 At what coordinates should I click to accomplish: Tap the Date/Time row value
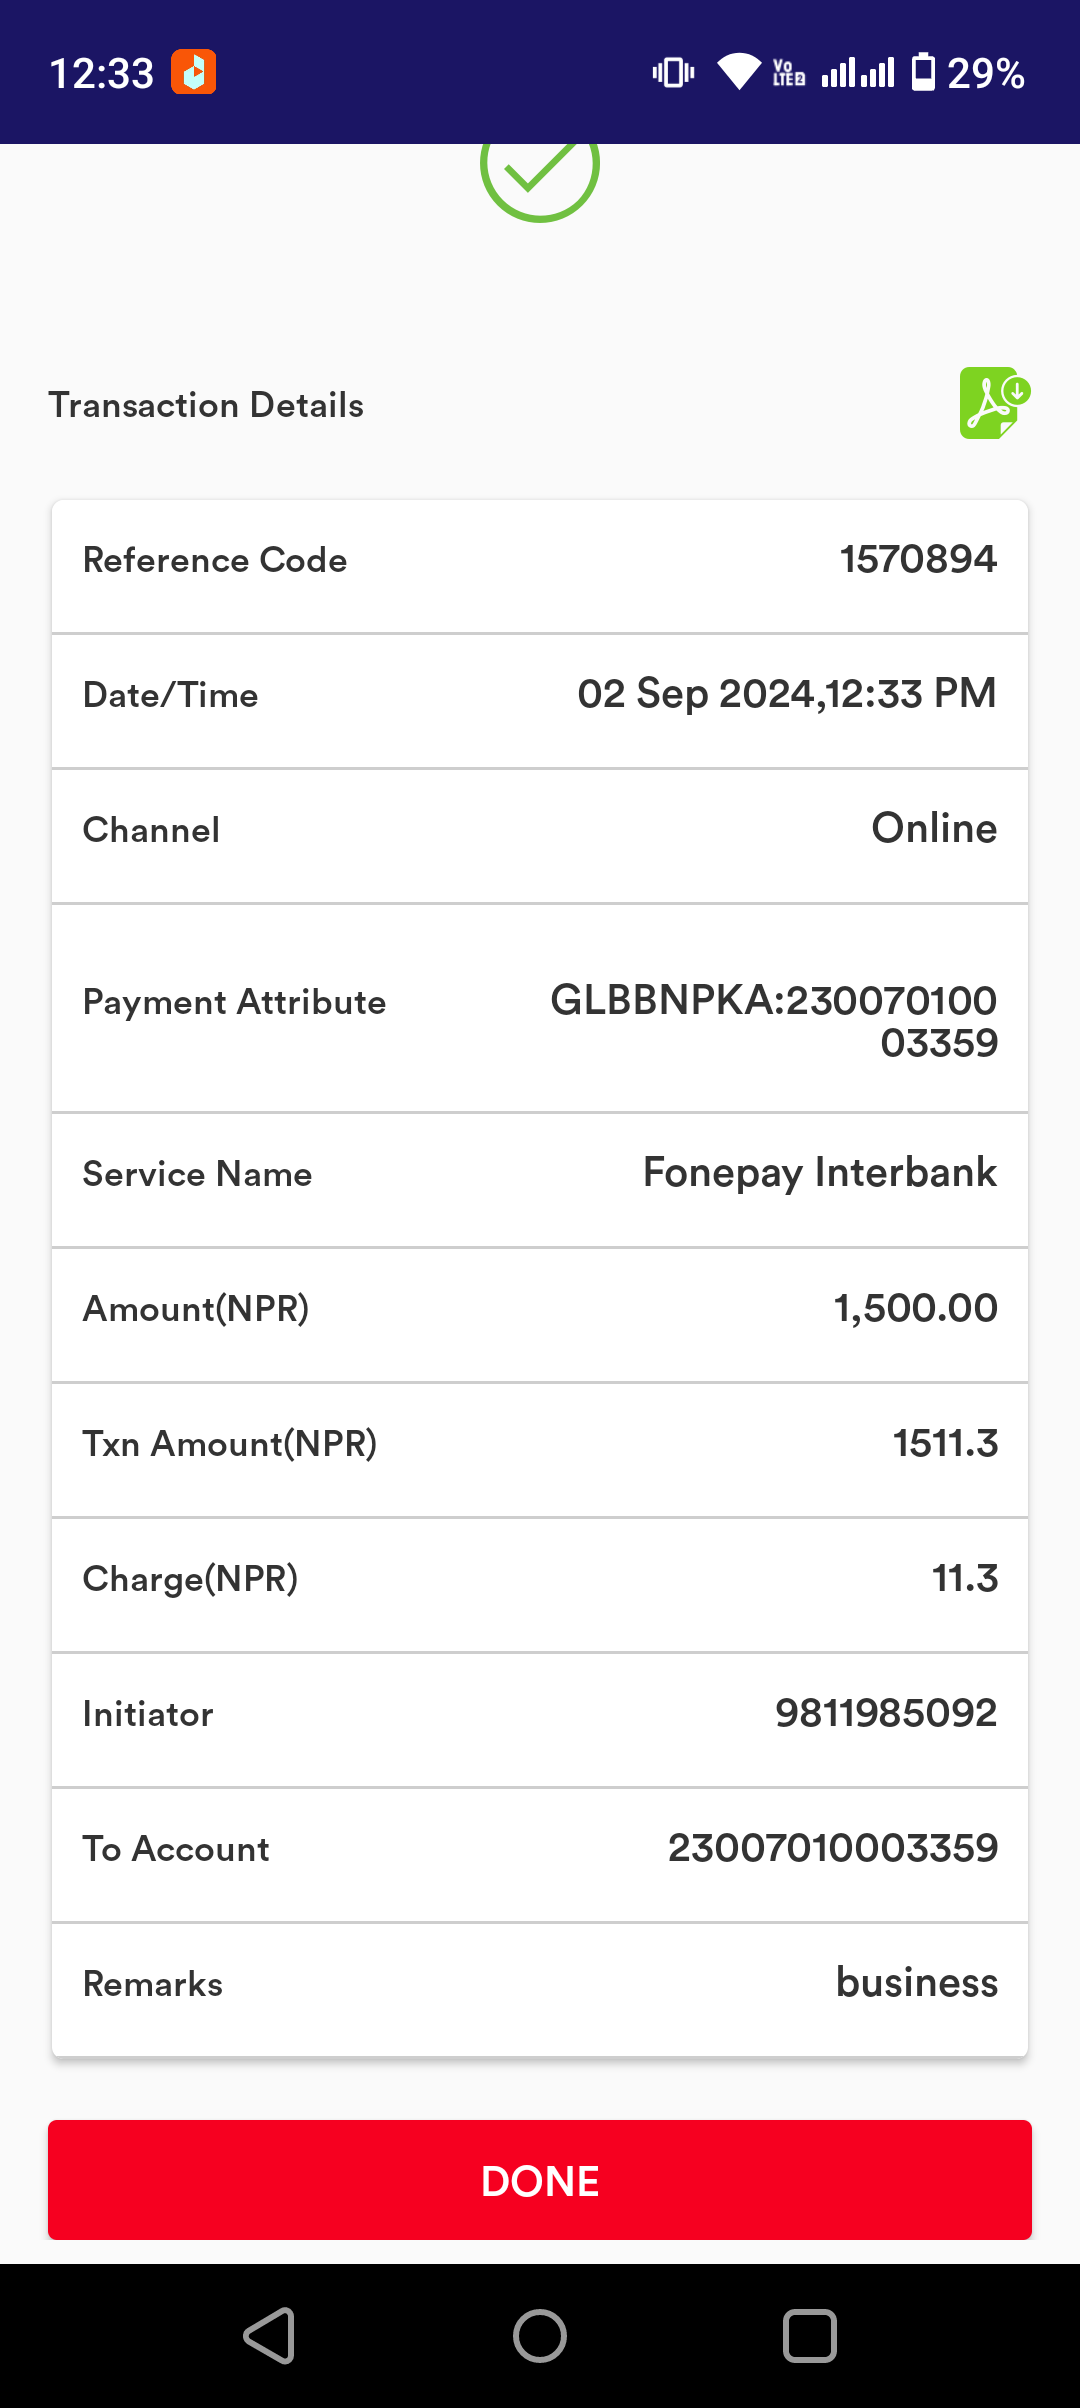coord(787,694)
